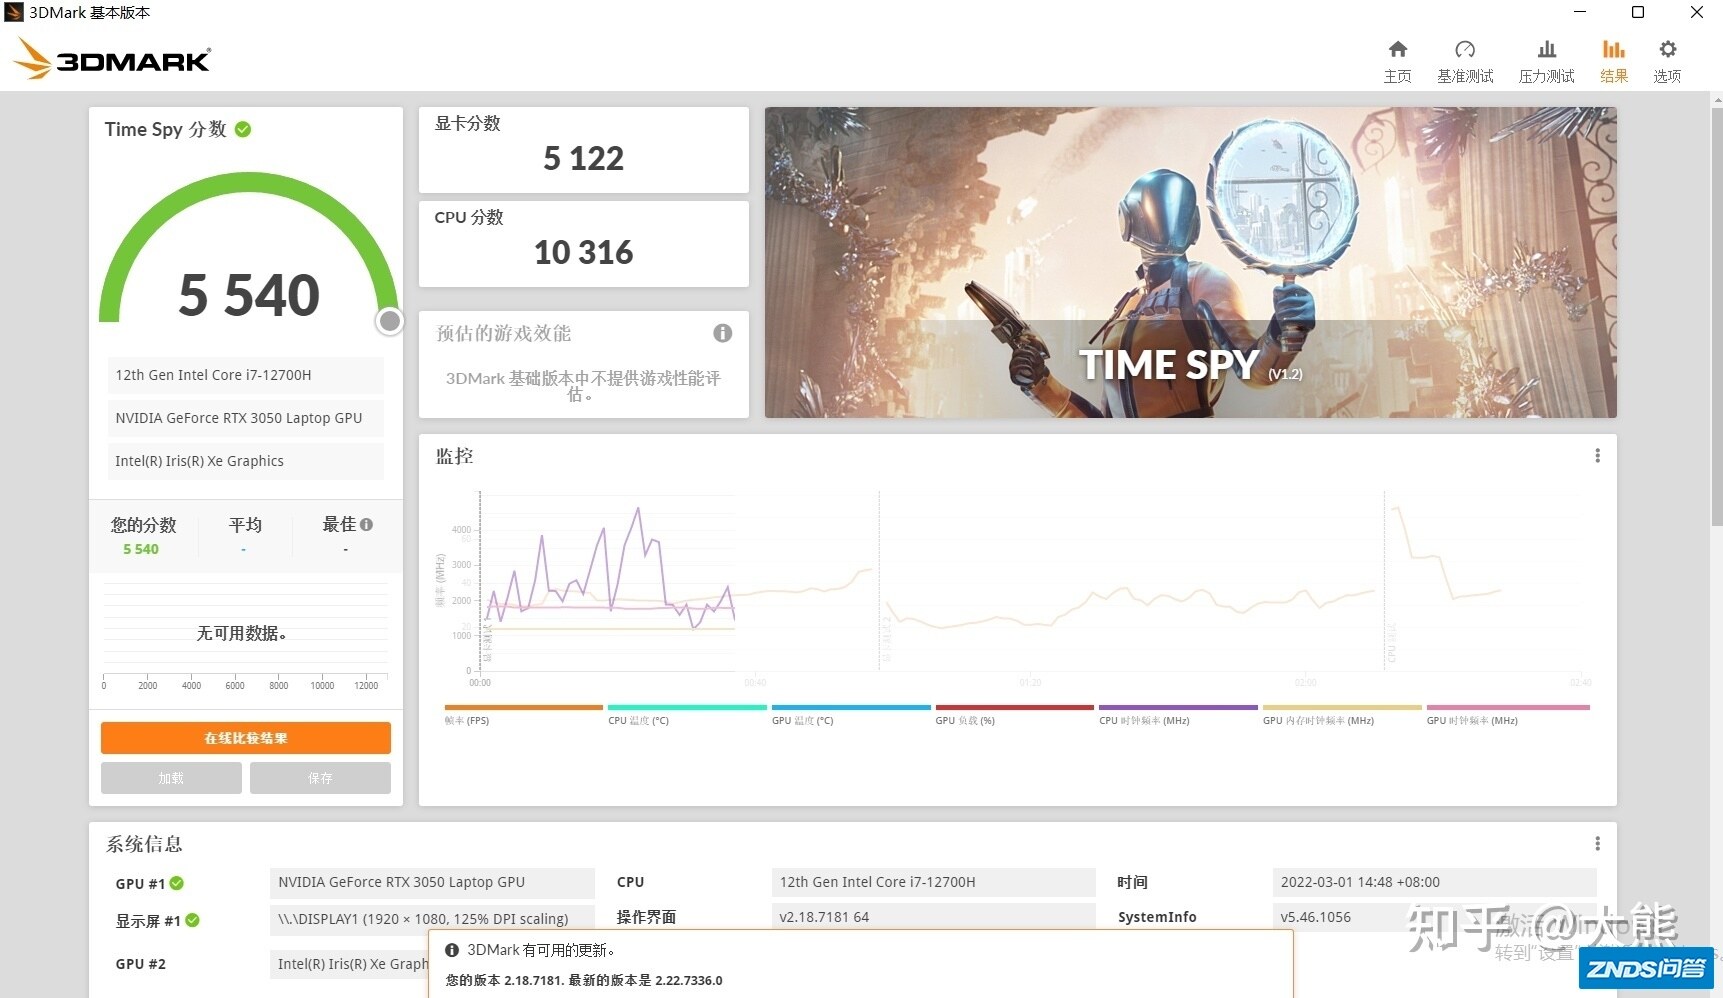The height and width of the screenshot is (998, 1723).
Task: Click the 显卡分数 5 122 card
Action: (583, 150)
